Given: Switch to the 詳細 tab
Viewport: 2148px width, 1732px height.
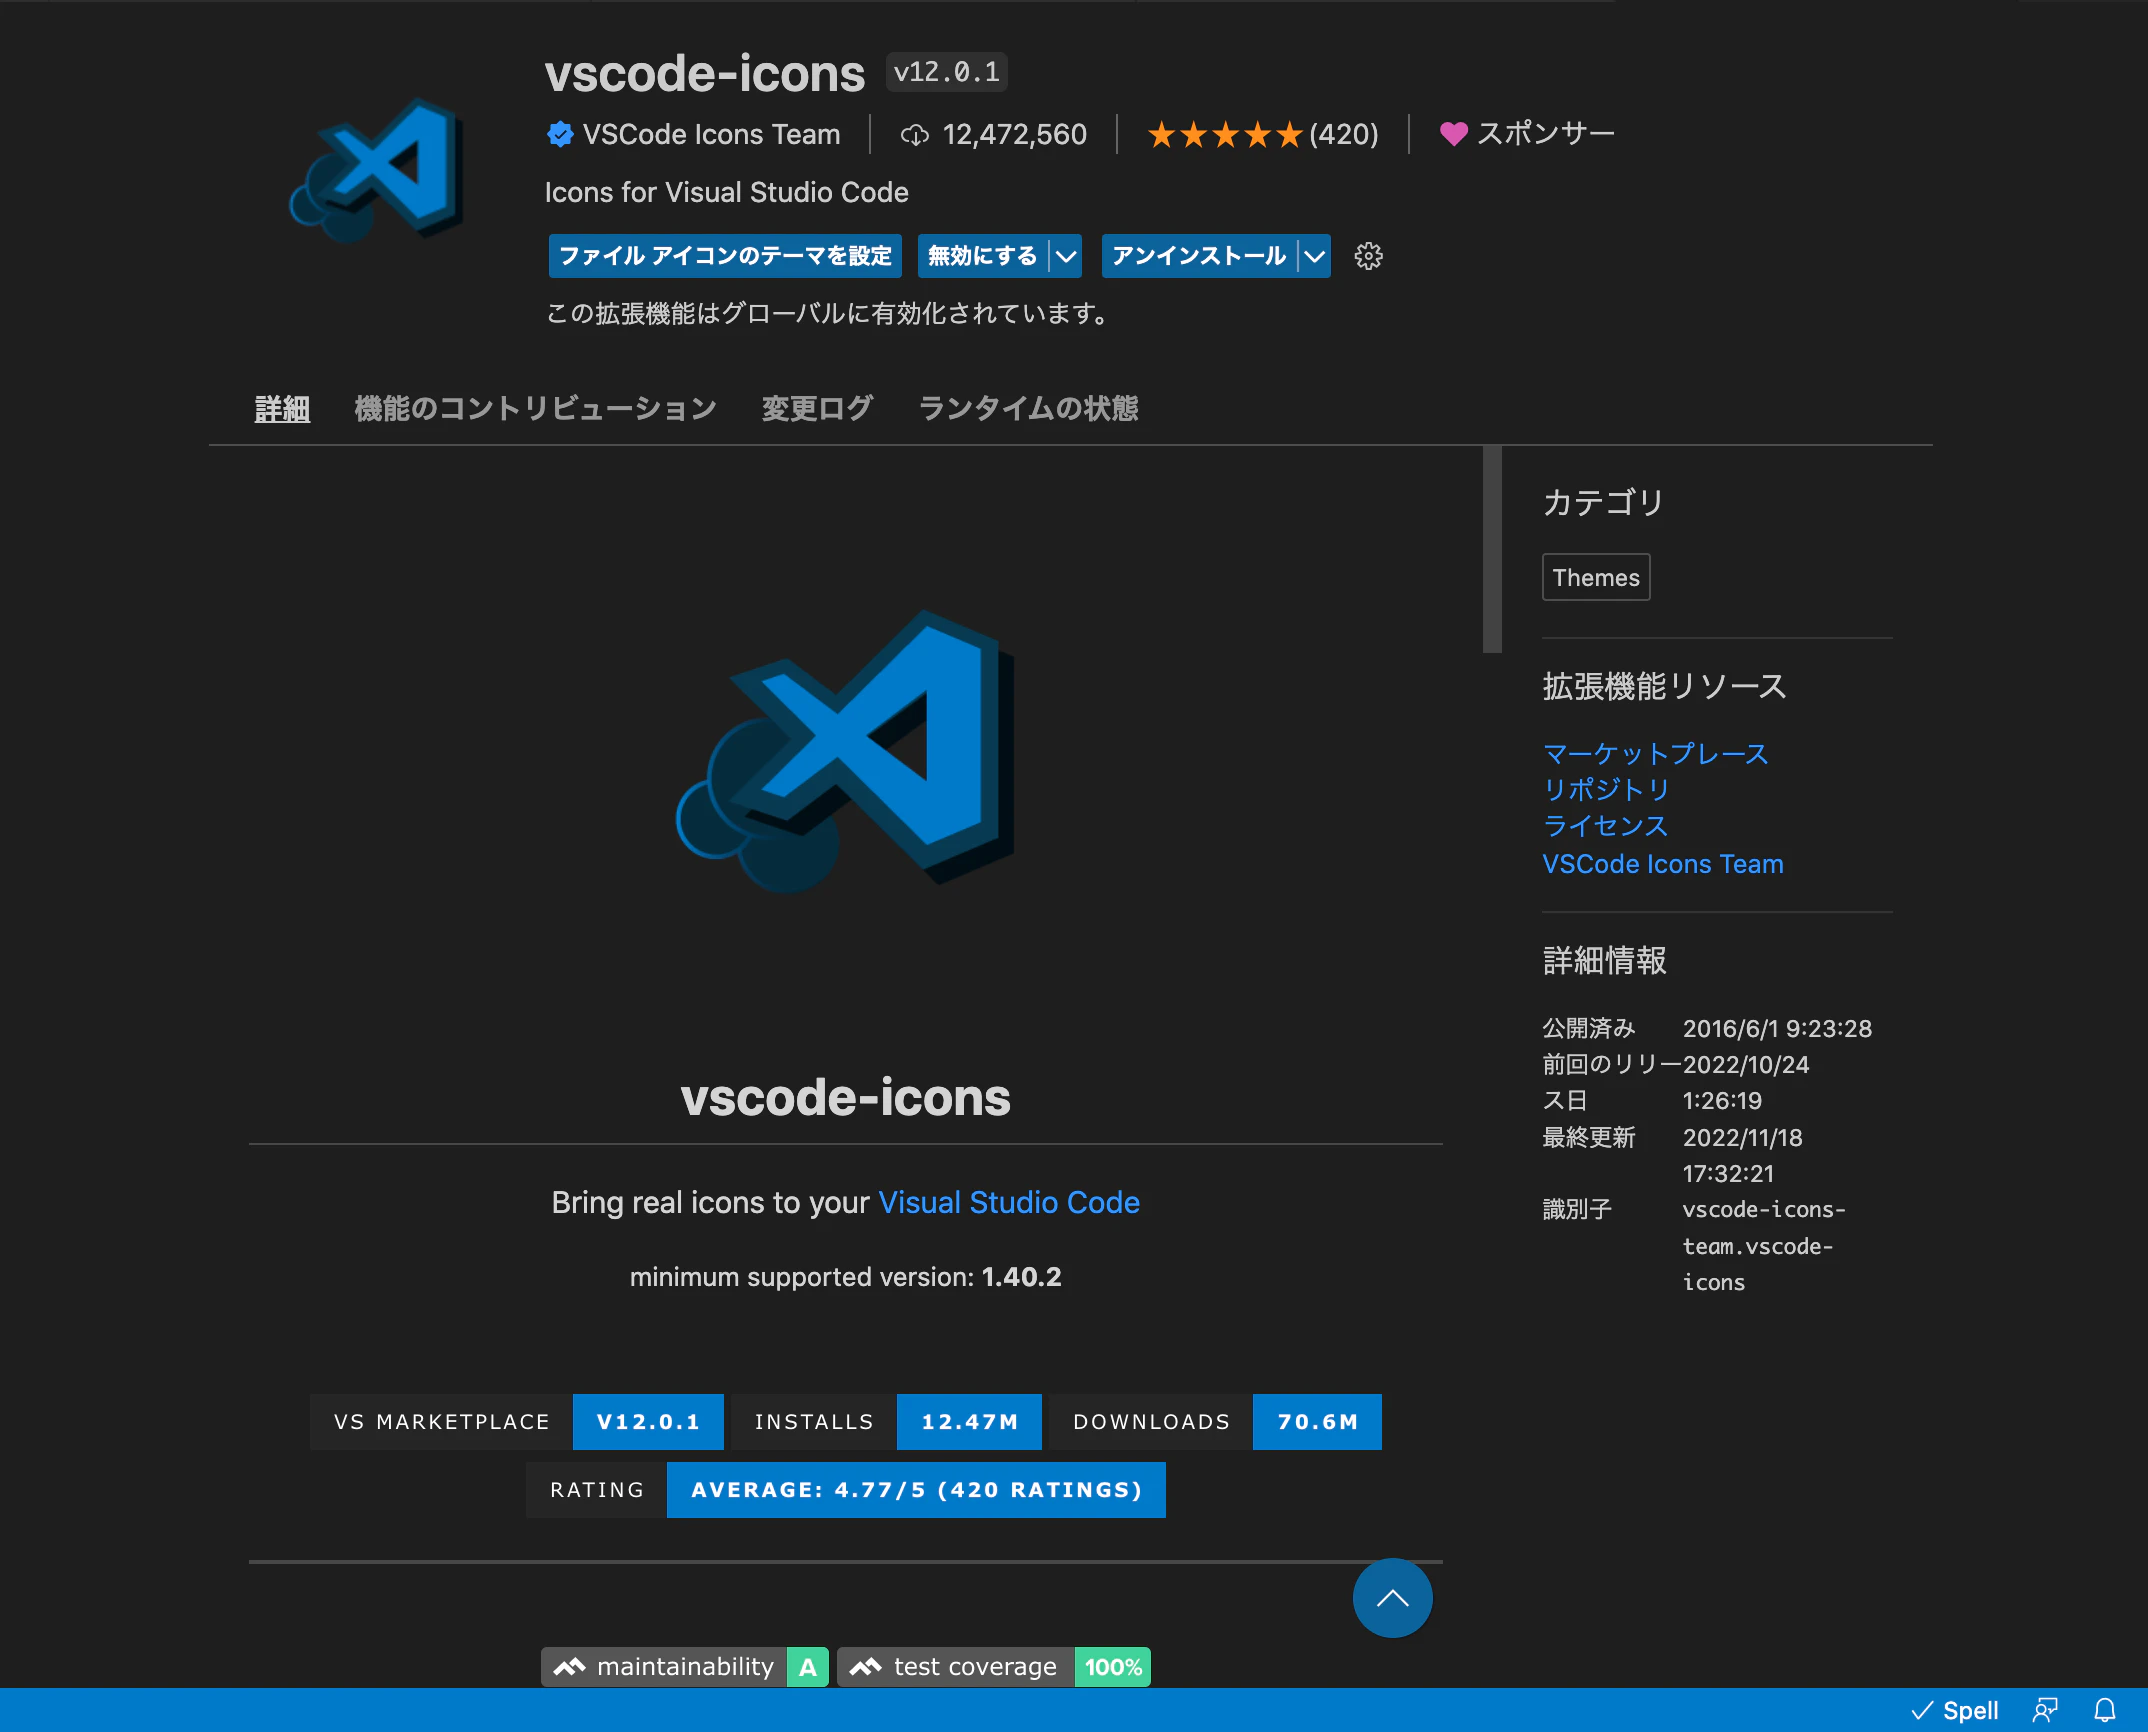Looking at the screenshot, I should click(282, 409).
